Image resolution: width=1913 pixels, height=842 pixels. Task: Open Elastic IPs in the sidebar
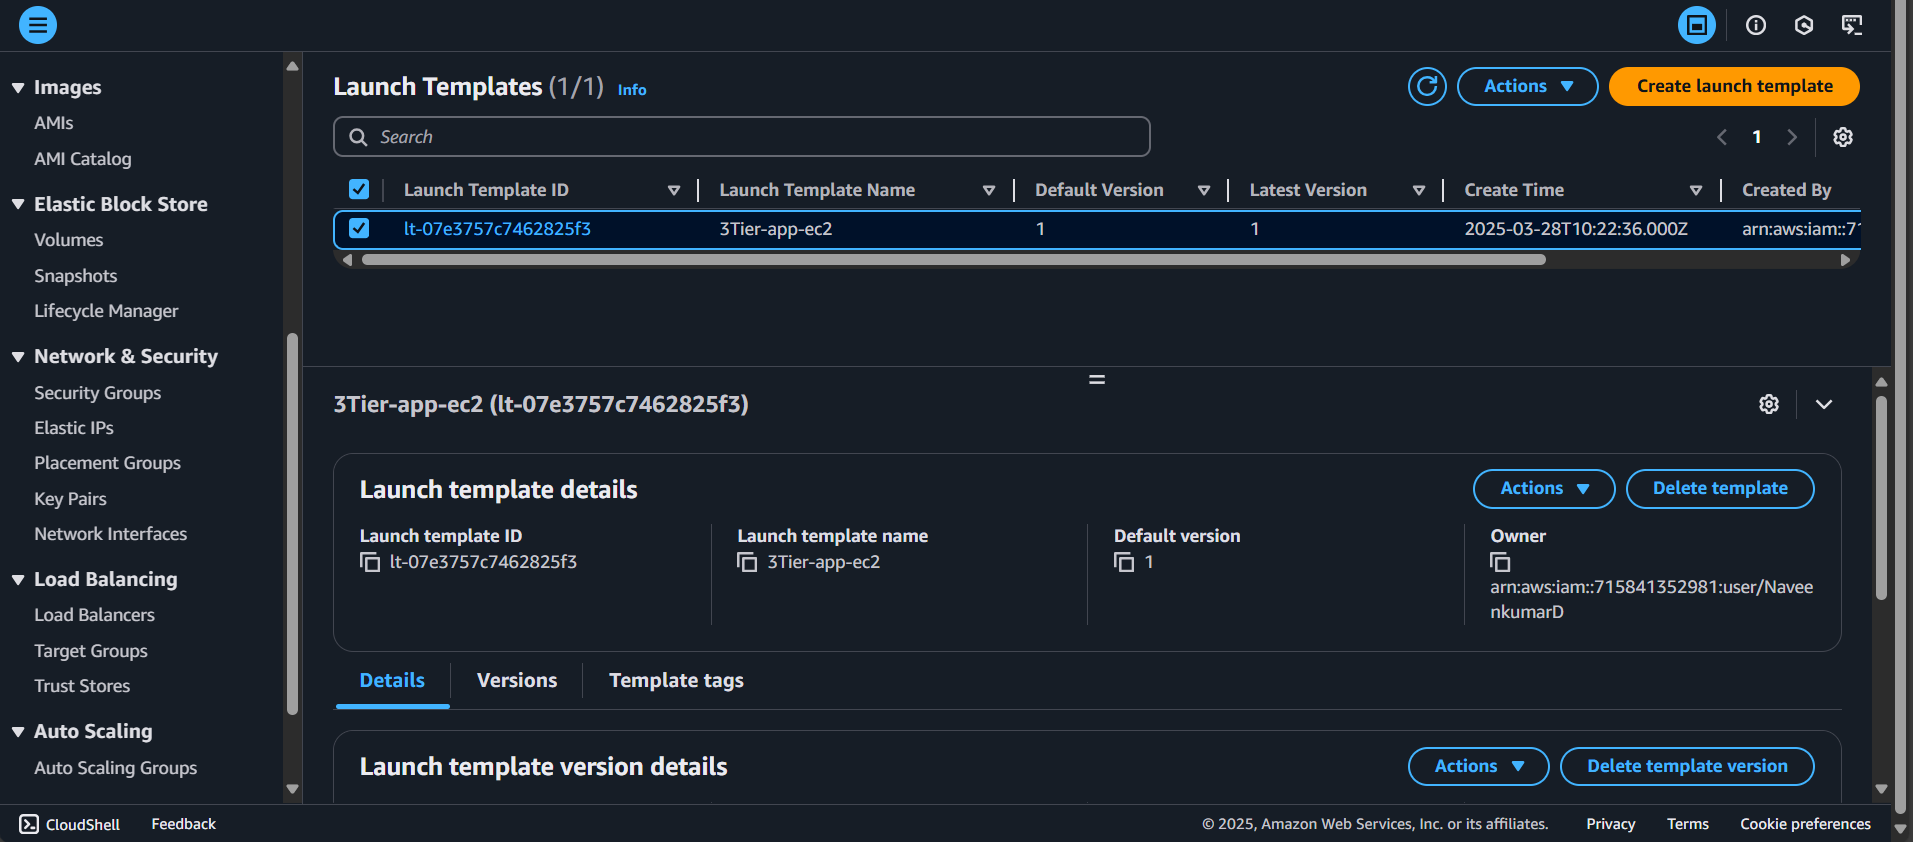coord(74,428)
